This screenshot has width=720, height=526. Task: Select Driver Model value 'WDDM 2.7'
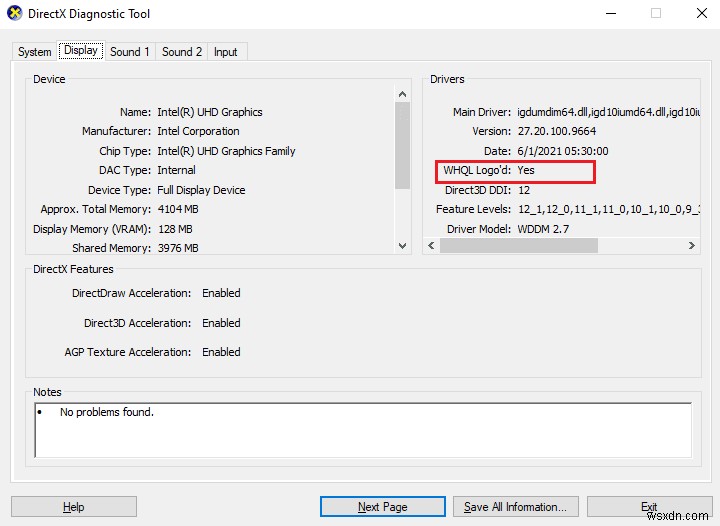coord(543,229)
